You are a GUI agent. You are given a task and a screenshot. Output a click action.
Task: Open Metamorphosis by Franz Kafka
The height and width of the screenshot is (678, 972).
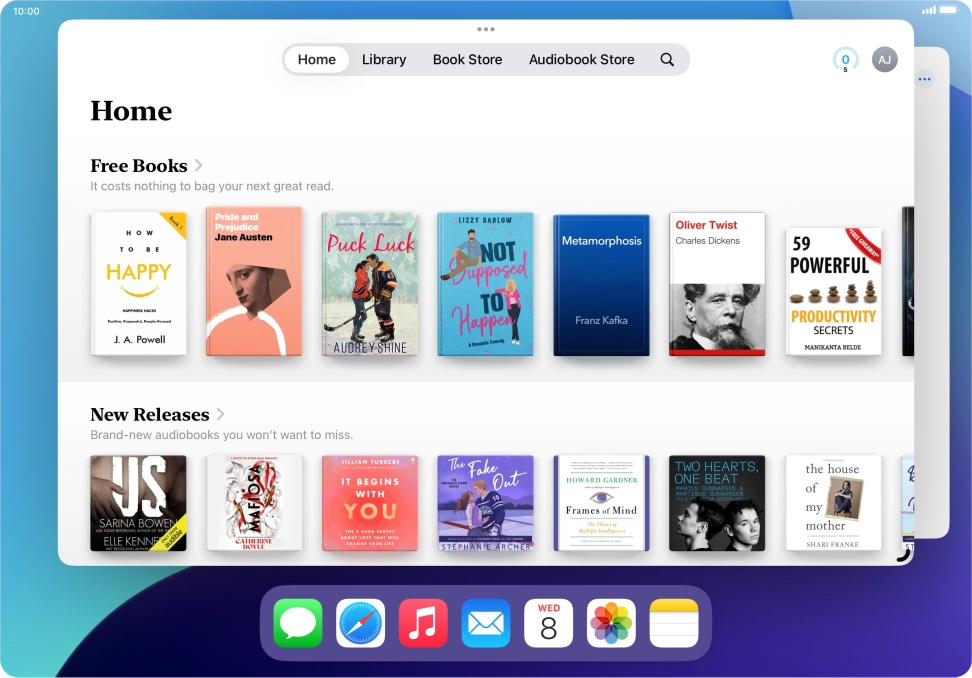click(601, 285)
